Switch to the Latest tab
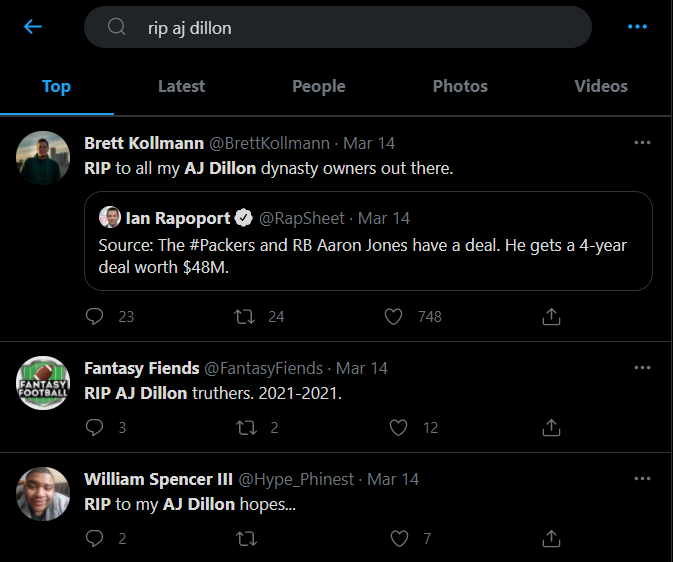The image size is (673, 562). 181,87
